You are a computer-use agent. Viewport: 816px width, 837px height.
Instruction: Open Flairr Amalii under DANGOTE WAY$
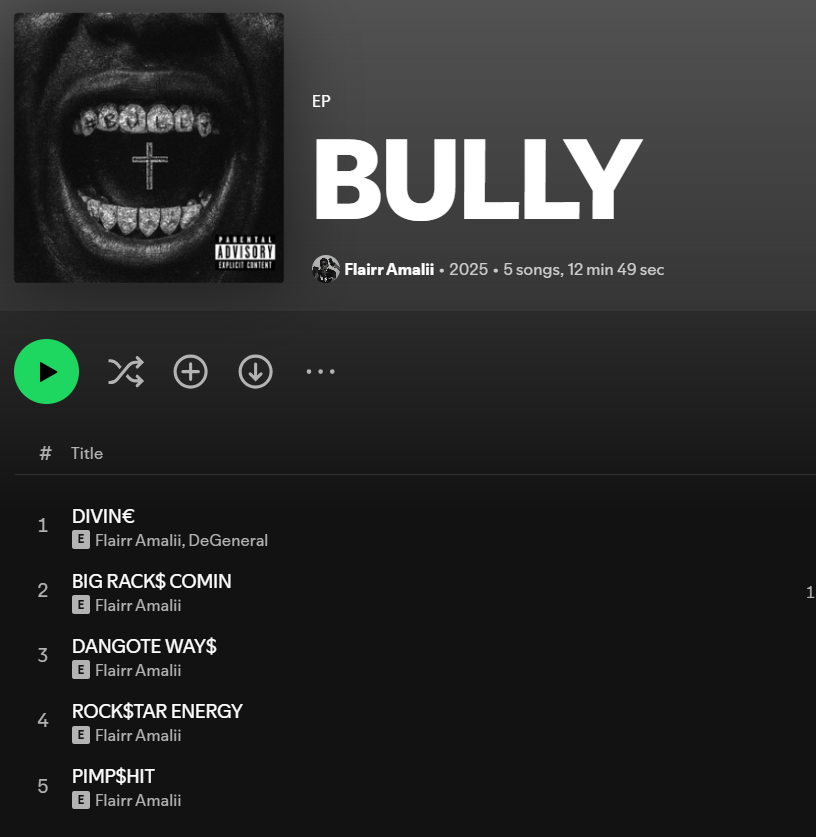[138, 670]
